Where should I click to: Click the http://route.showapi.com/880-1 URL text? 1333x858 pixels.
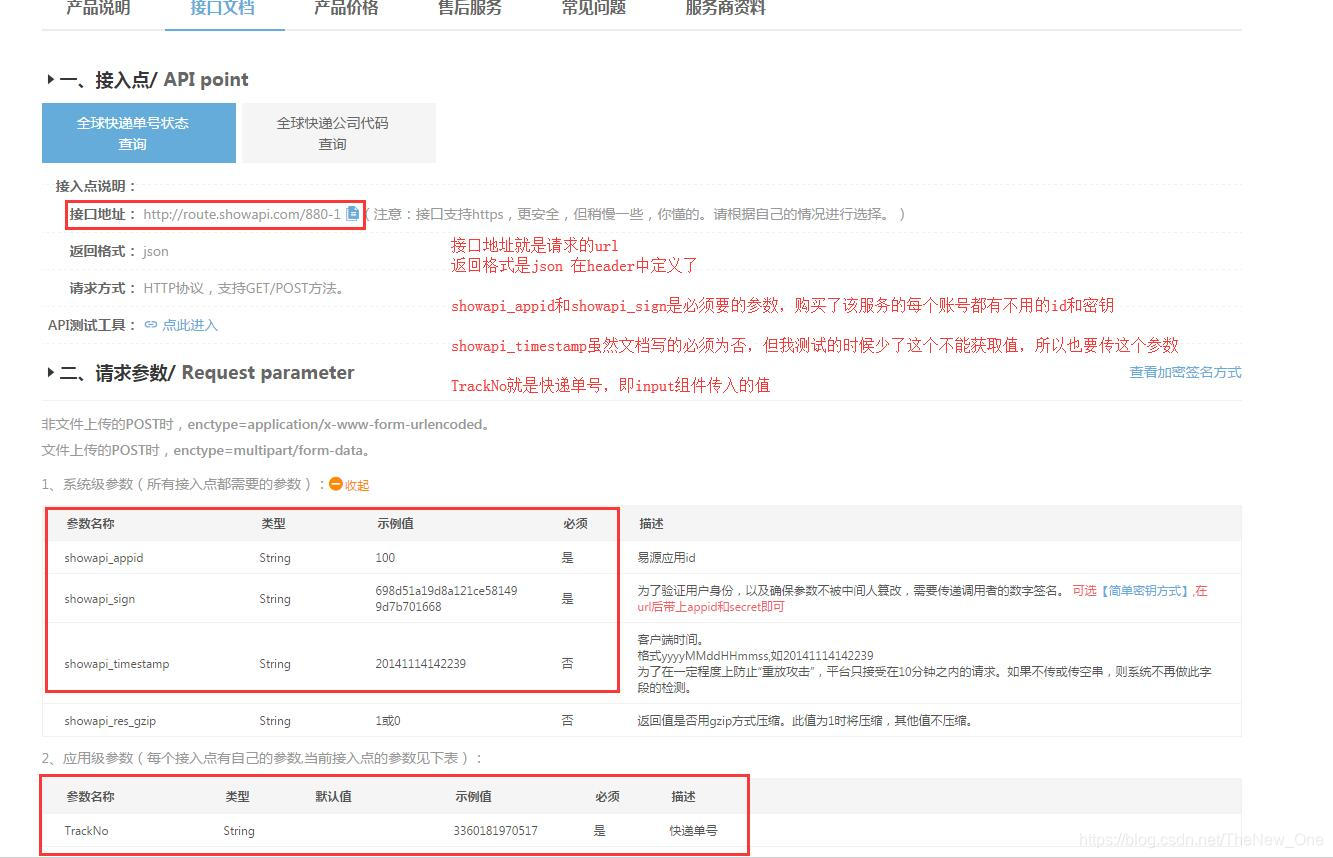pos(242,214)
